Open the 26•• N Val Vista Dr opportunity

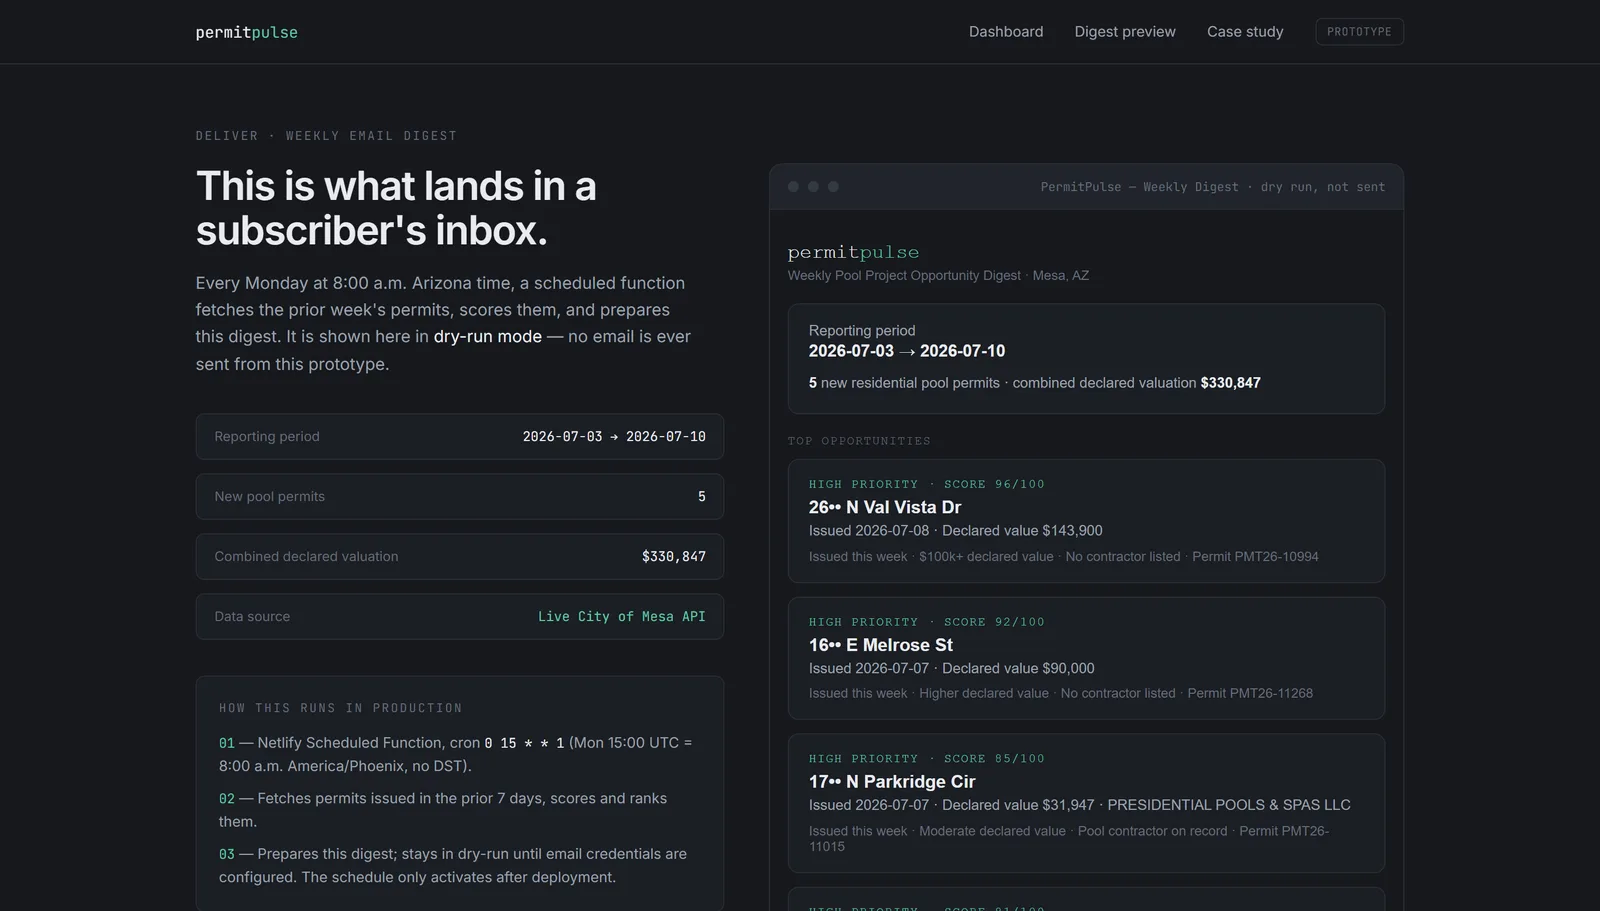tap(1086, 521)
